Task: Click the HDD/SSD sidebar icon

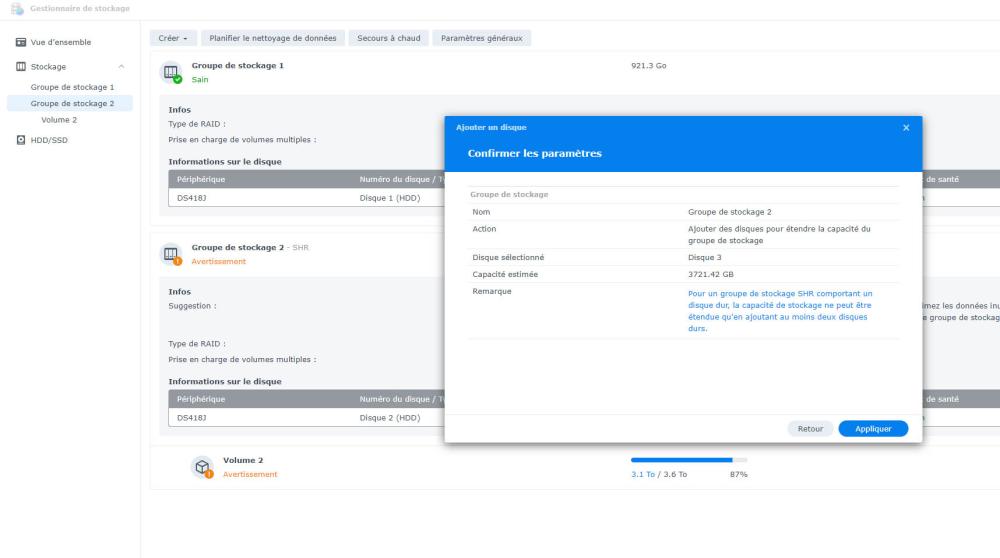Action: [x=22, y=140]
